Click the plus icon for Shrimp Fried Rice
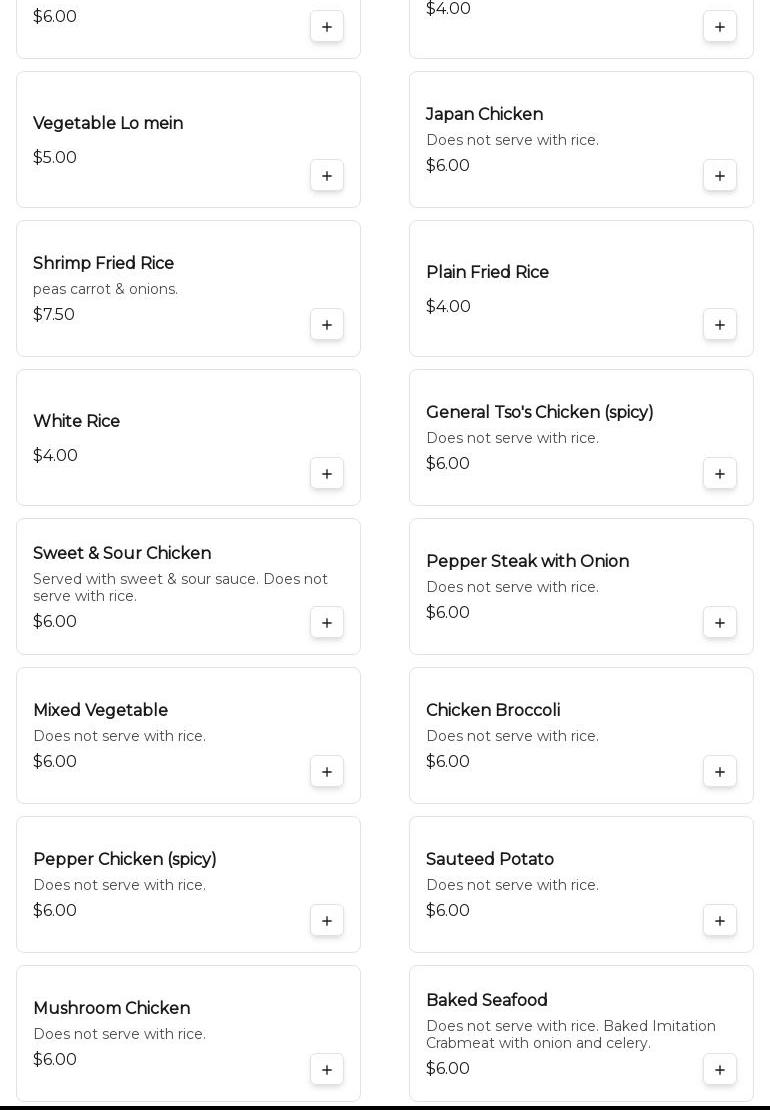770x1110 pixels. (x=327, y=325)
